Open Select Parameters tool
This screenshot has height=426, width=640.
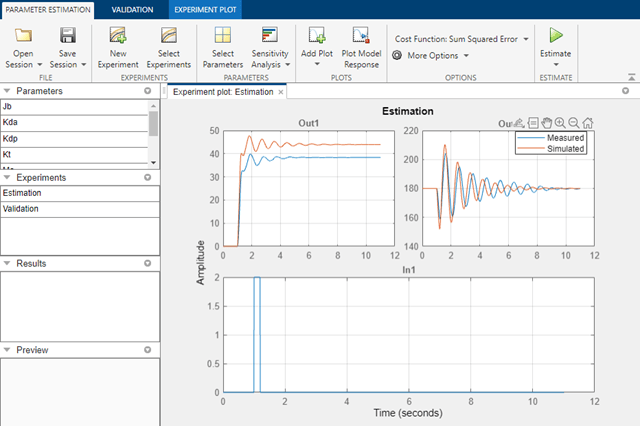(223, 36)
